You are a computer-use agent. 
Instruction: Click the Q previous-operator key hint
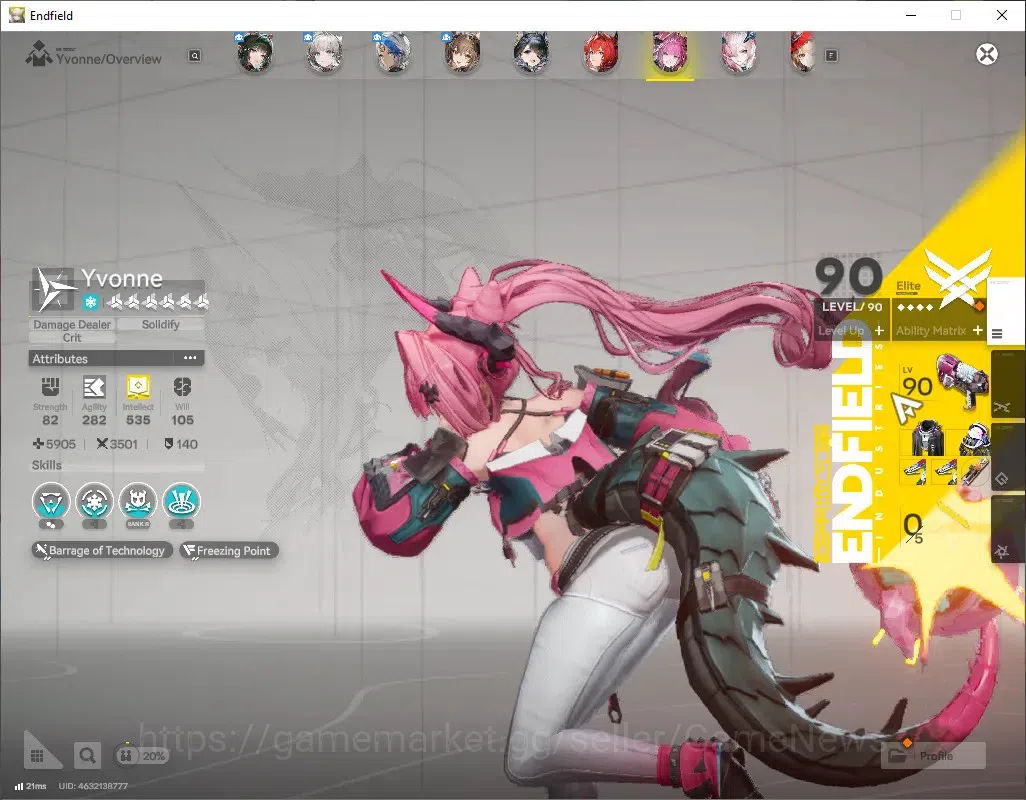[195, 56]
